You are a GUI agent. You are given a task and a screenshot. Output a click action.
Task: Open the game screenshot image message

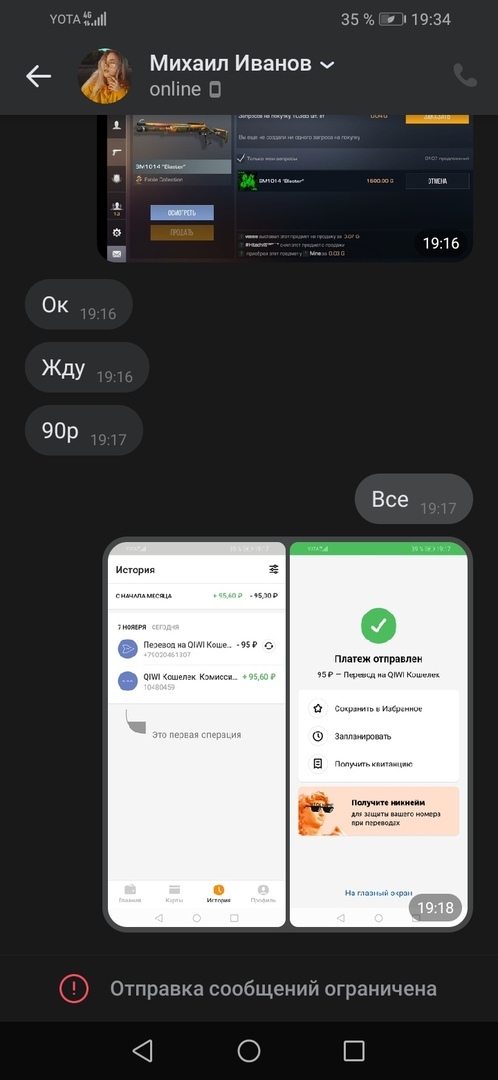click(285, 188)
